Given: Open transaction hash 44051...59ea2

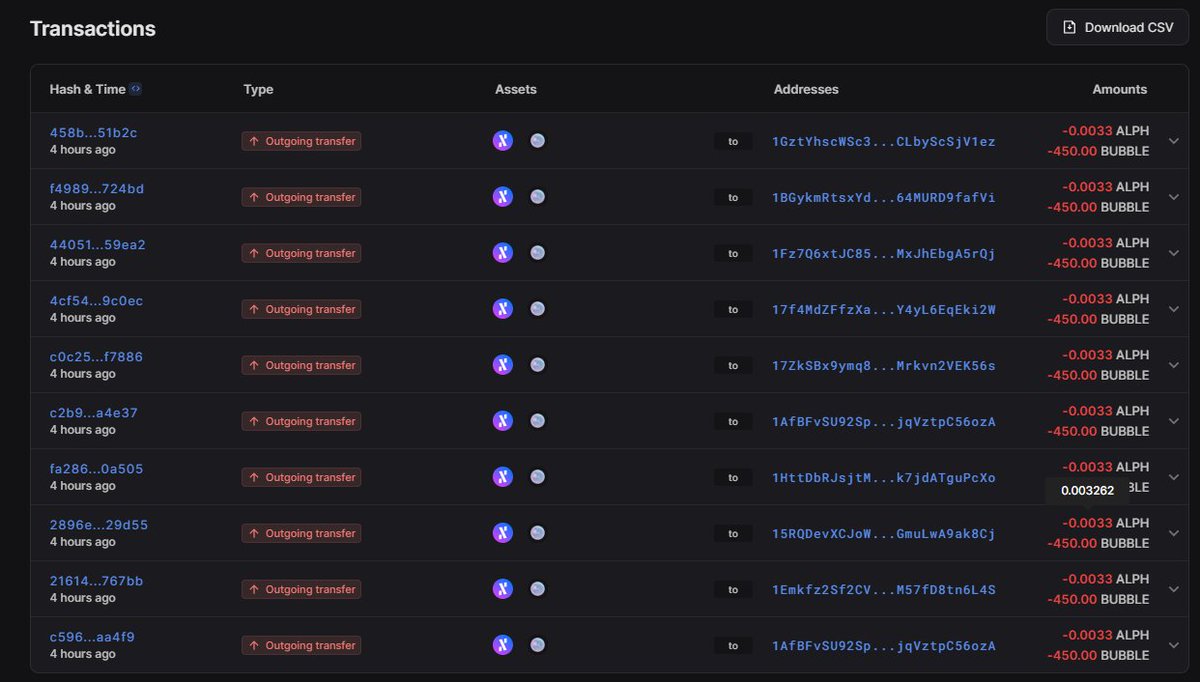Looking at the screenshot, I should coord(97,245).
